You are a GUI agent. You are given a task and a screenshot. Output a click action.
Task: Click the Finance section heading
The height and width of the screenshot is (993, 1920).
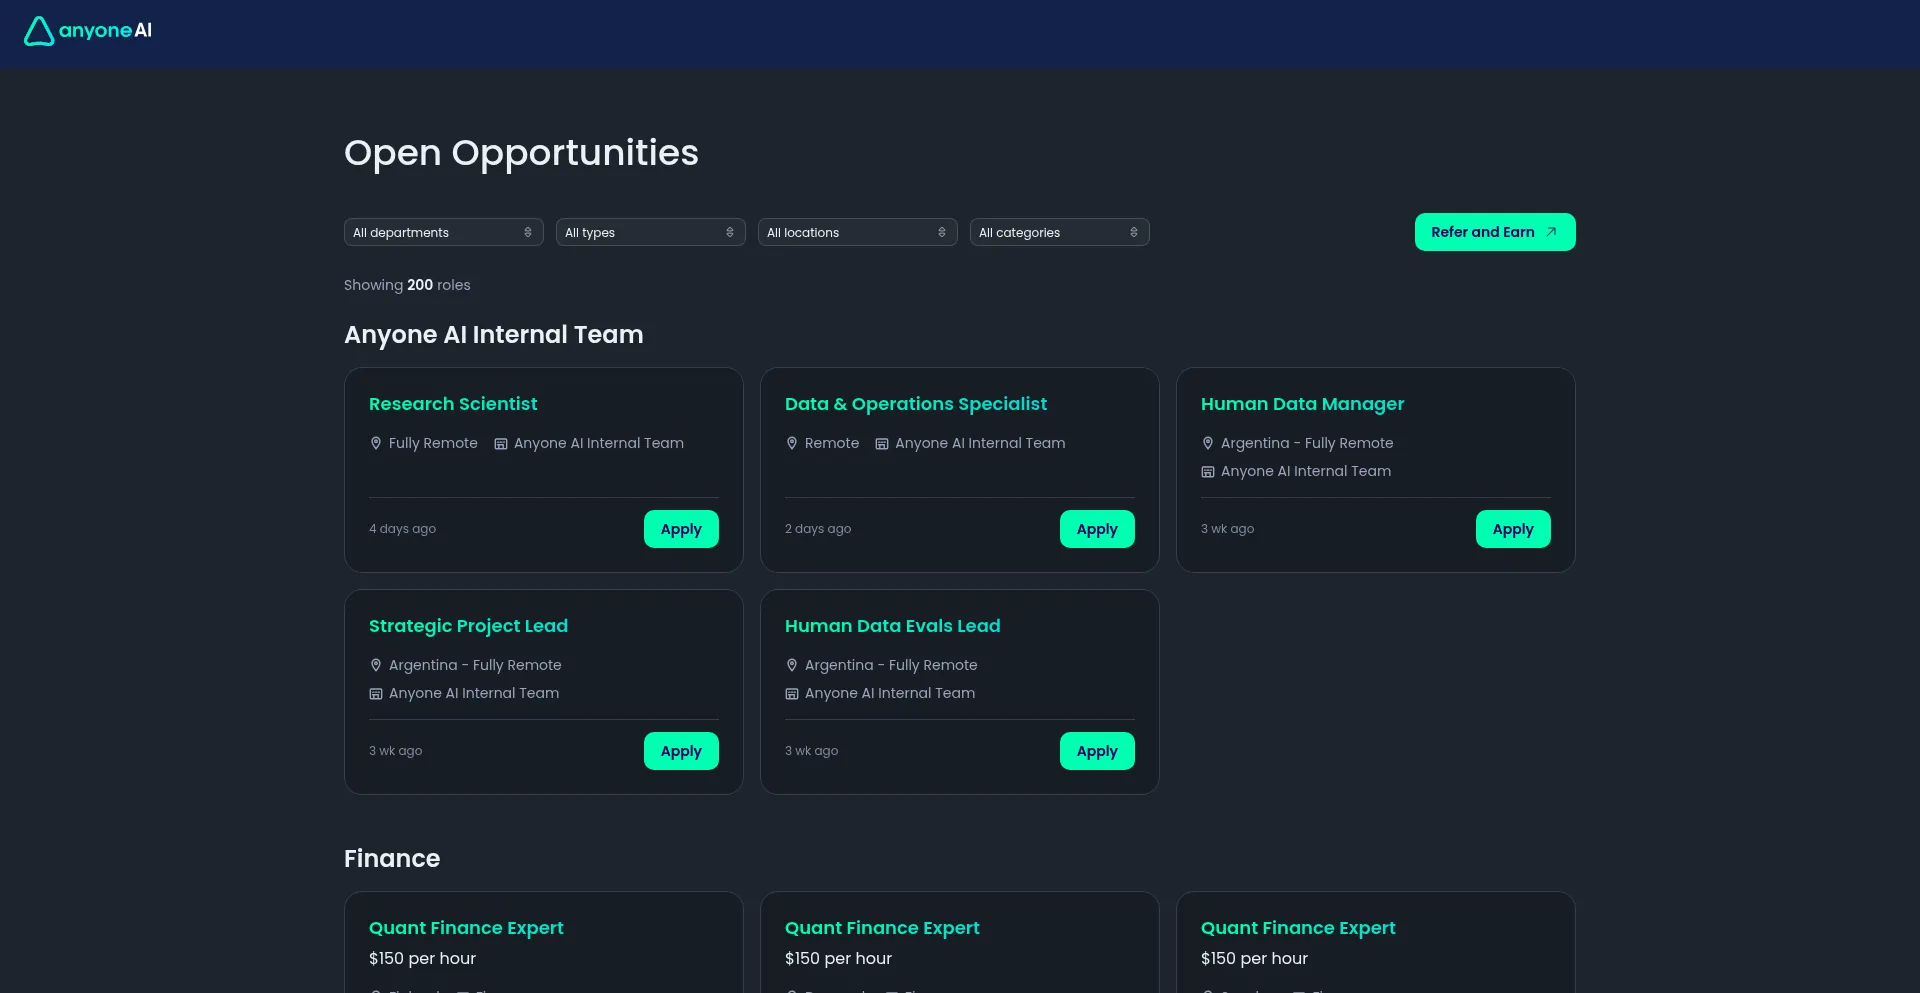[x=392, y=859]
